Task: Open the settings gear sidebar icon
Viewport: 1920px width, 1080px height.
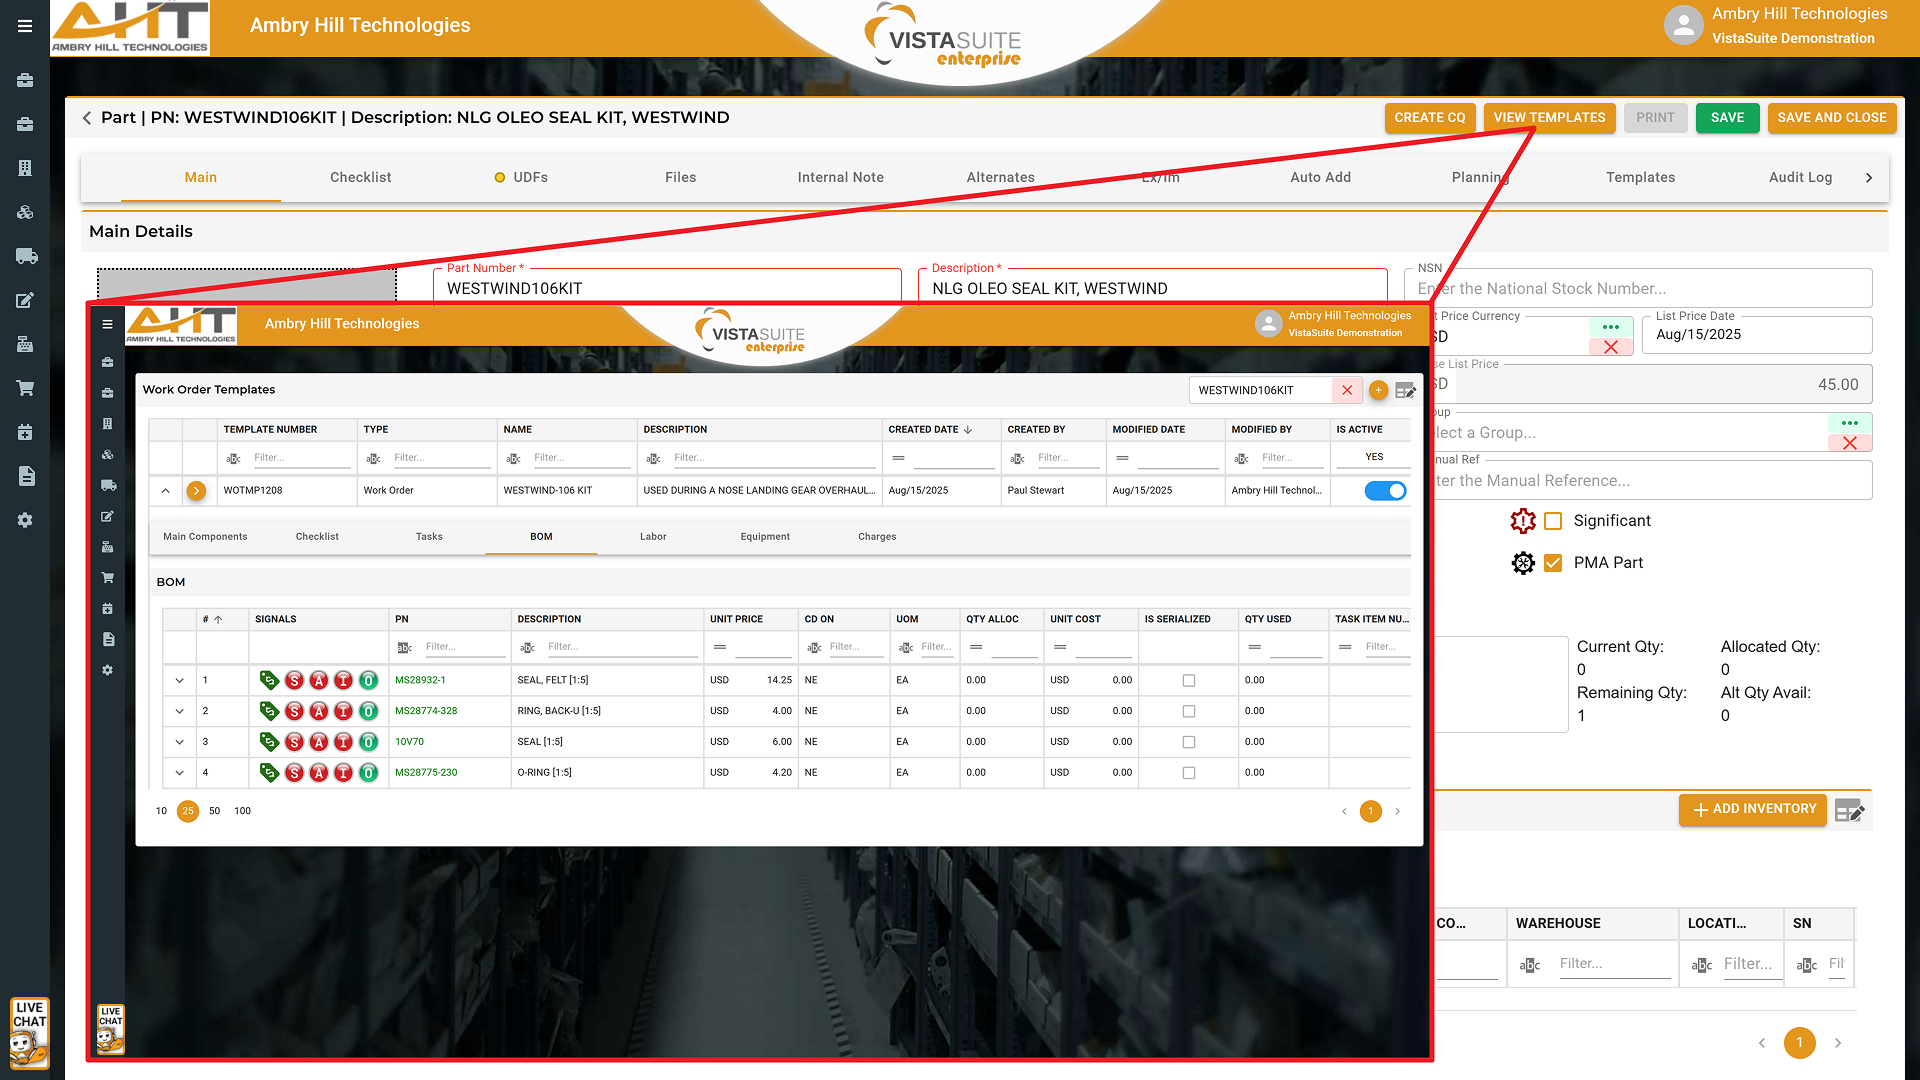Action: 26,521
